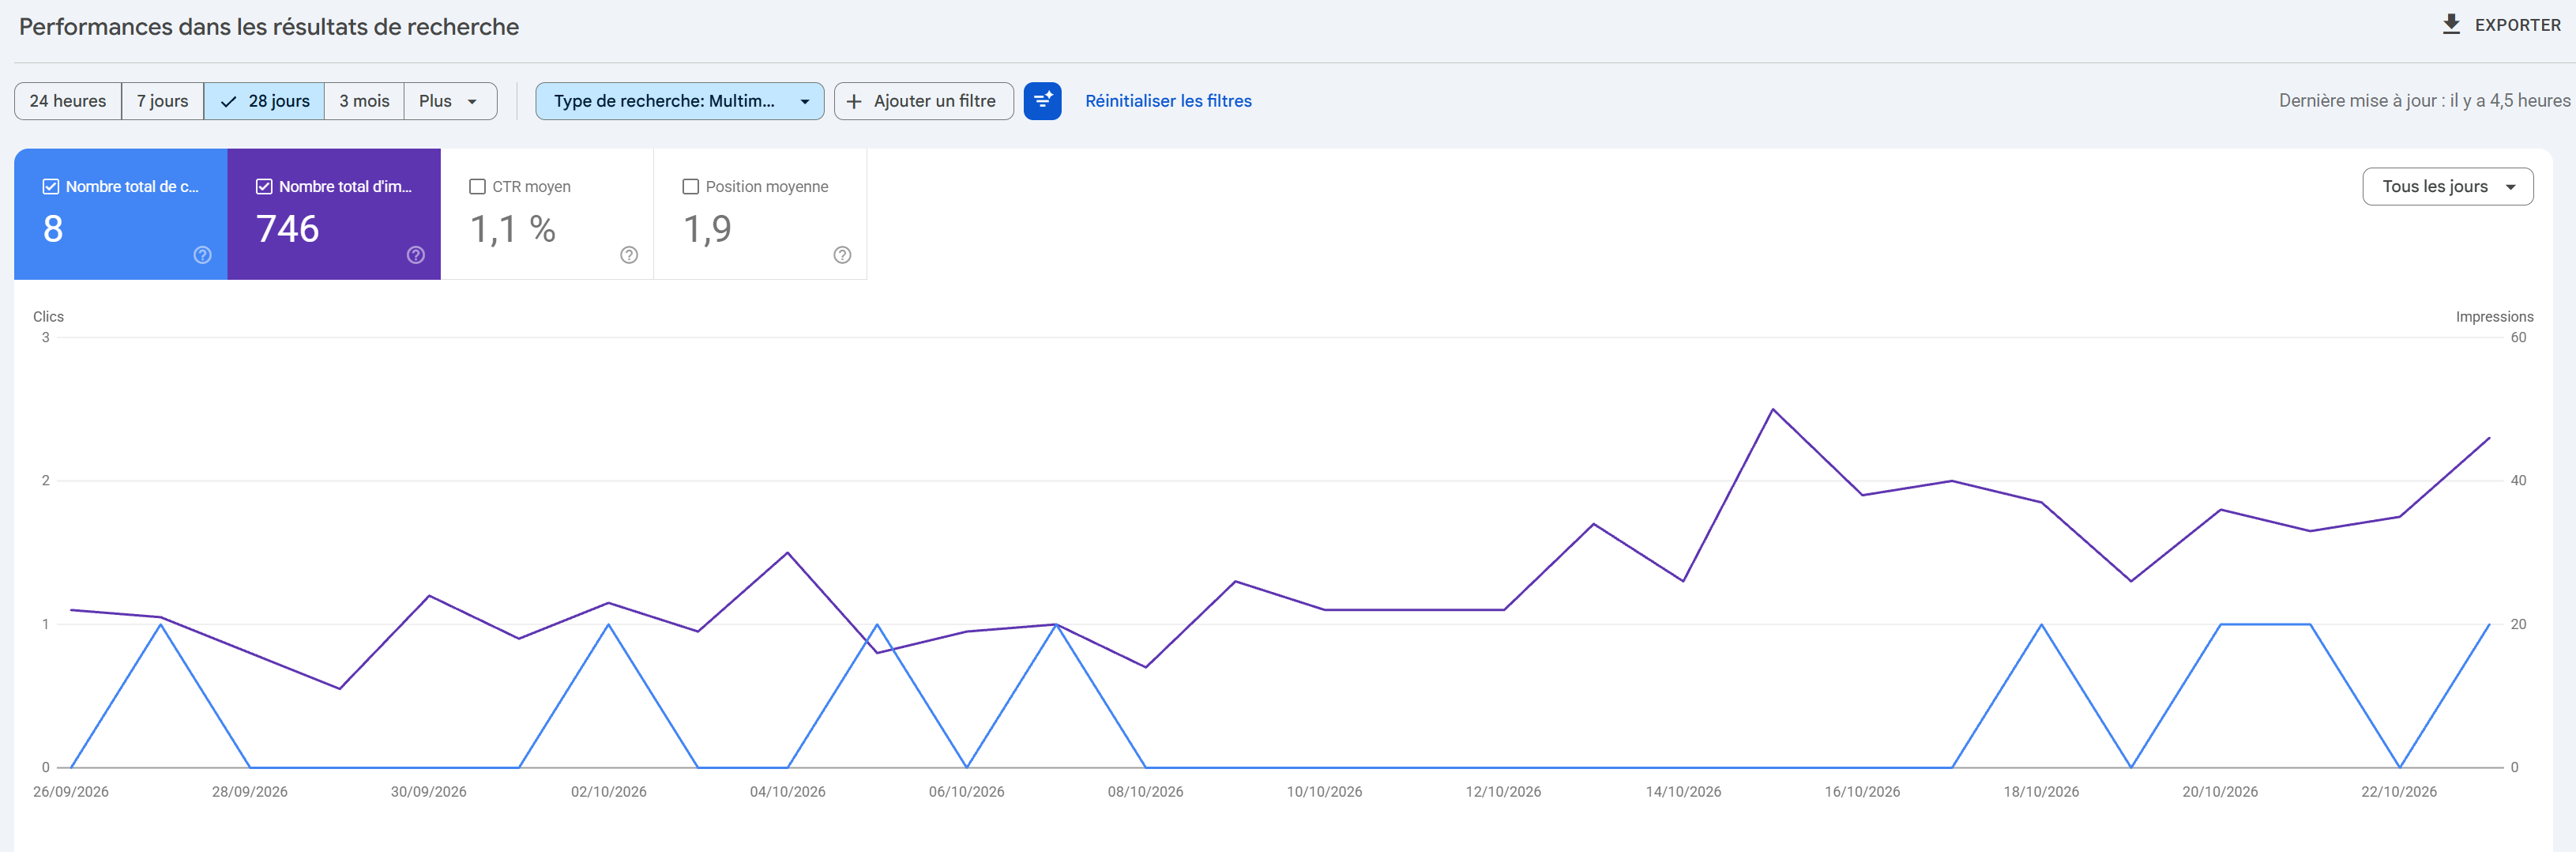This screenshot has width=2576, height=852.
Task: Click help icon on total clicks card
Action: pos(203,255)
